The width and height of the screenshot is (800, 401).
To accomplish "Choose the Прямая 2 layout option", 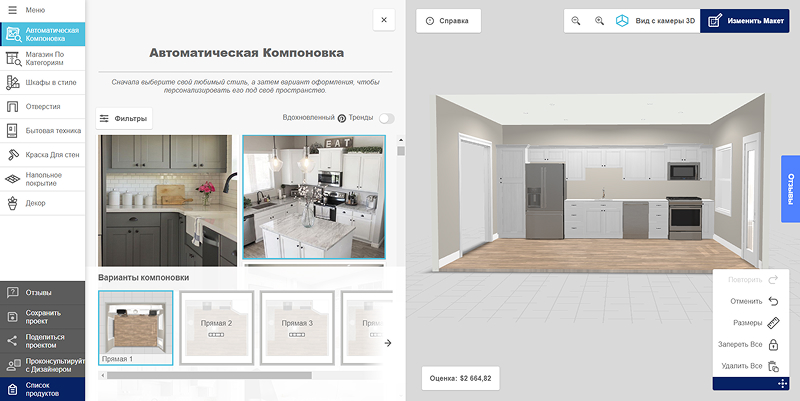I will [216, 328].
